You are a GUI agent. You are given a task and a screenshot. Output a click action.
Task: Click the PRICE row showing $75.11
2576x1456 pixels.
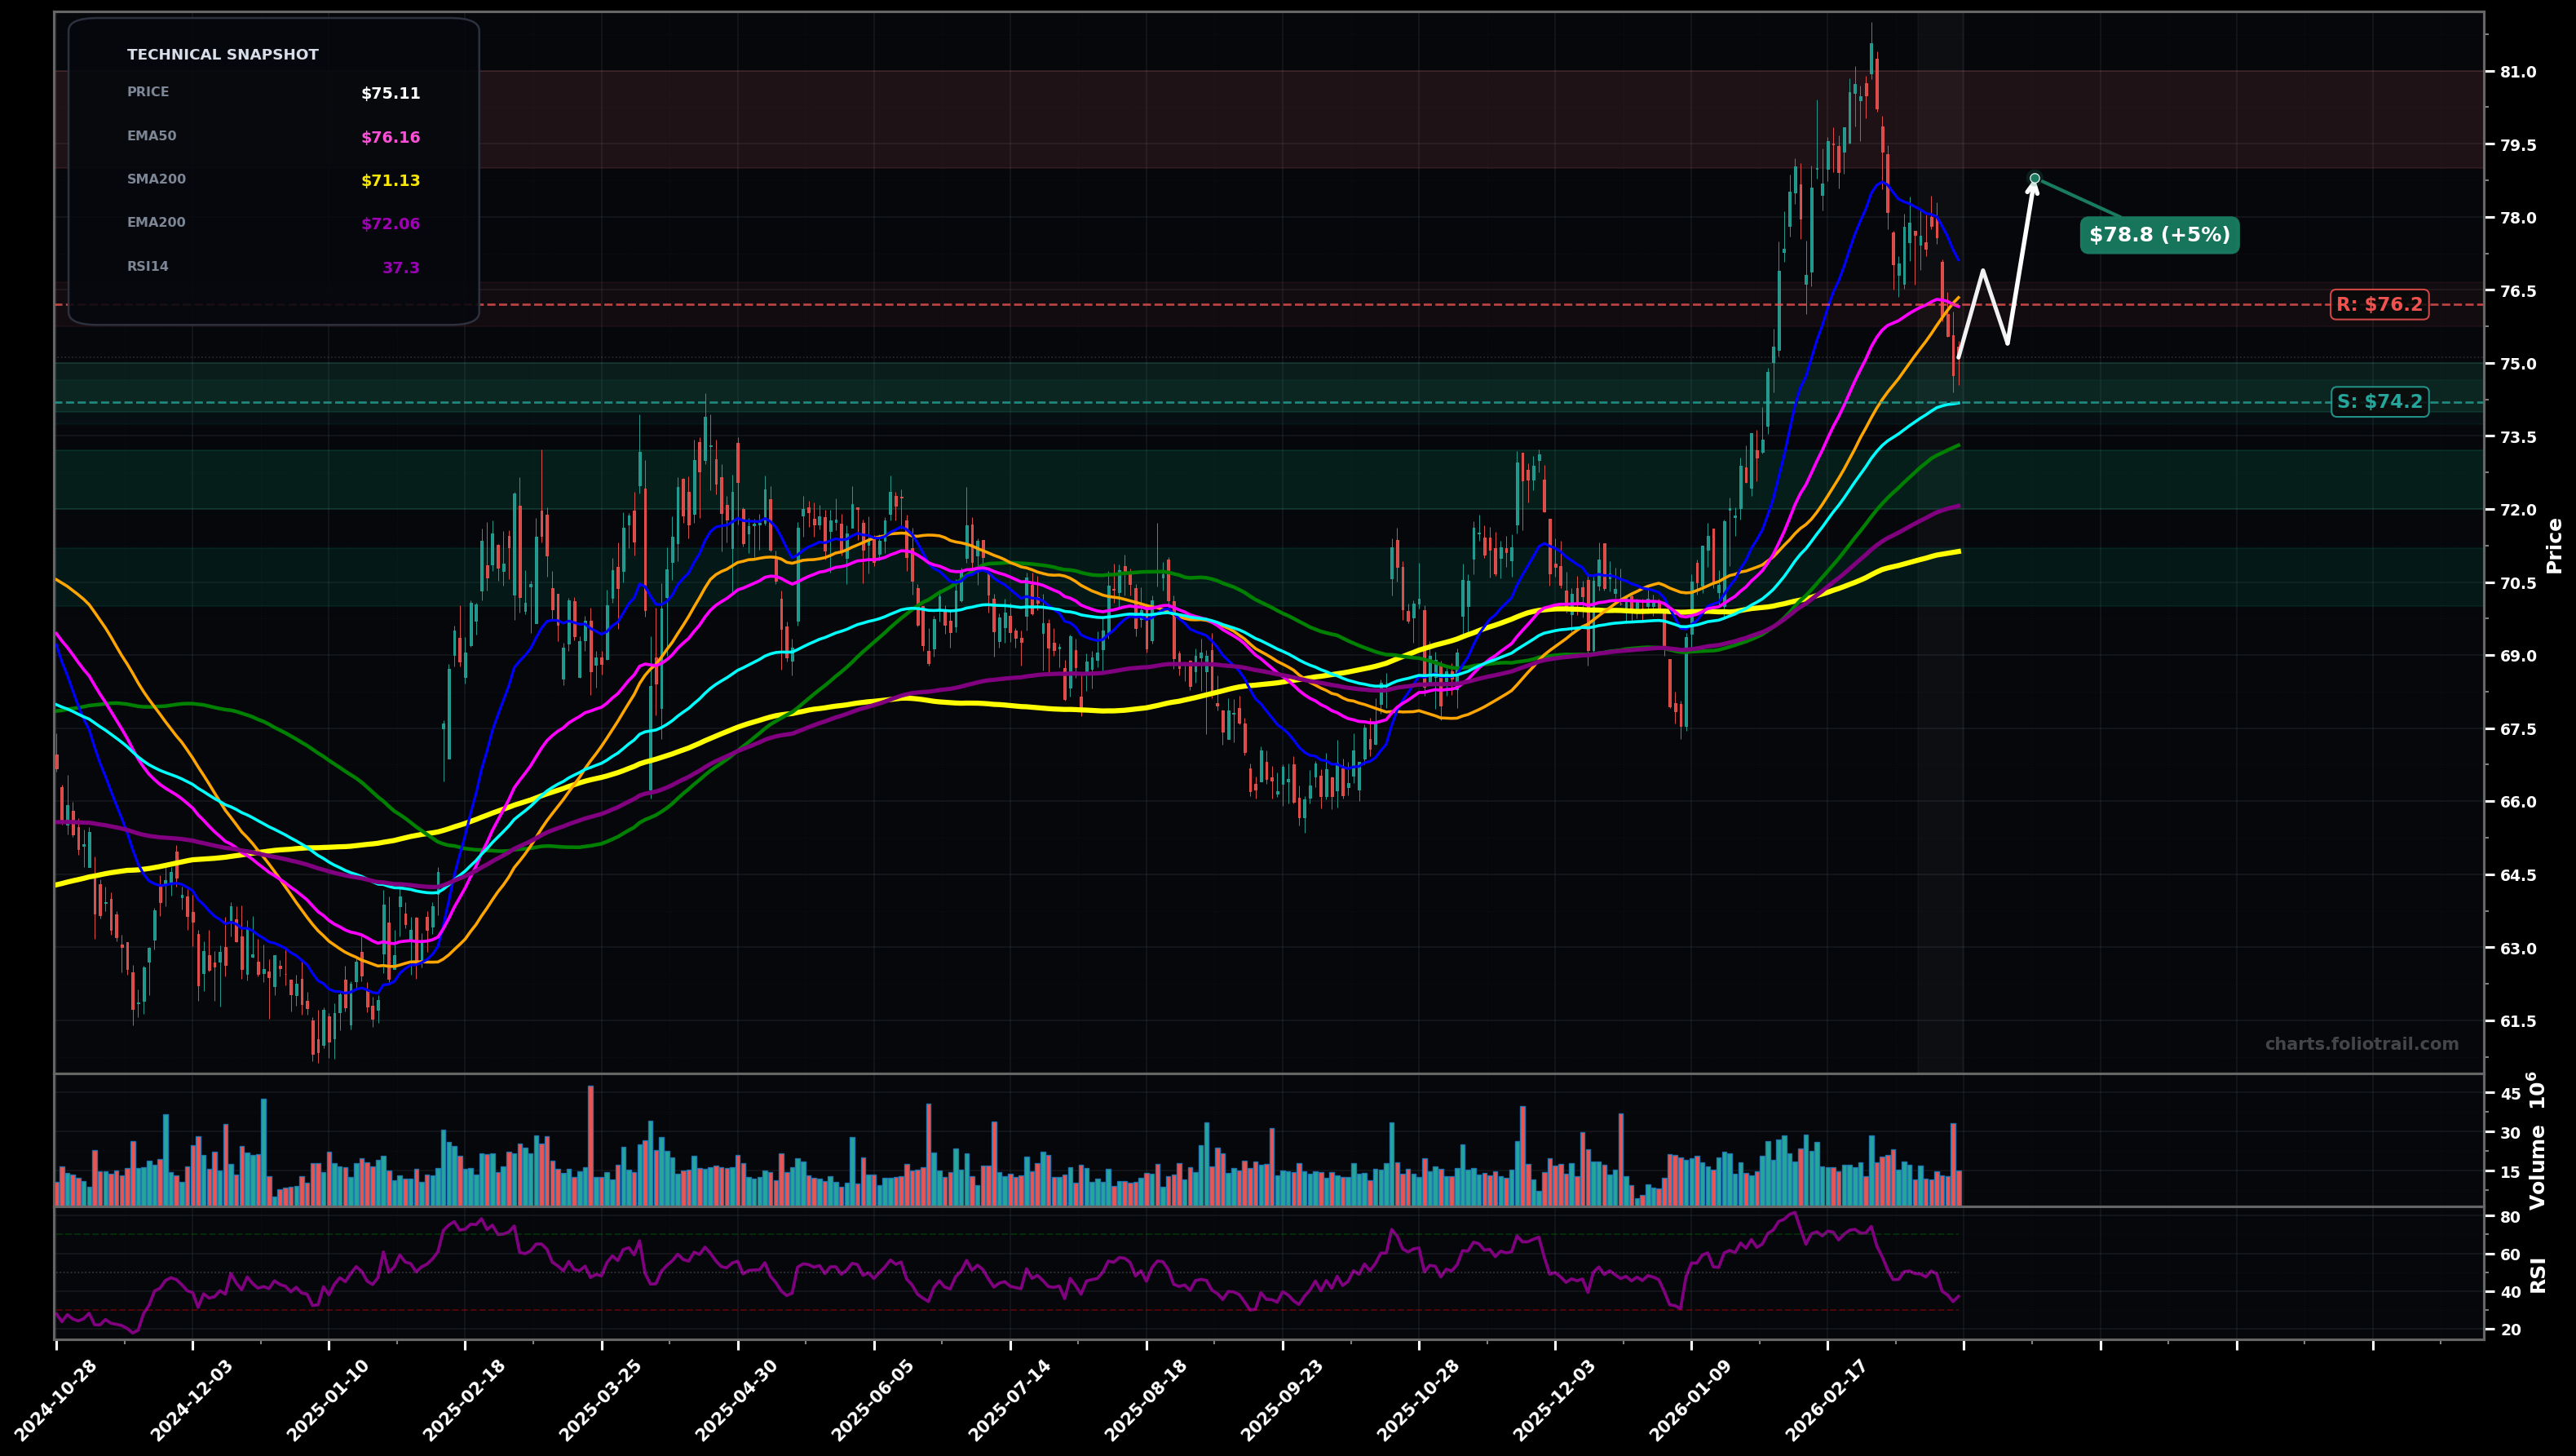point(389,92)
